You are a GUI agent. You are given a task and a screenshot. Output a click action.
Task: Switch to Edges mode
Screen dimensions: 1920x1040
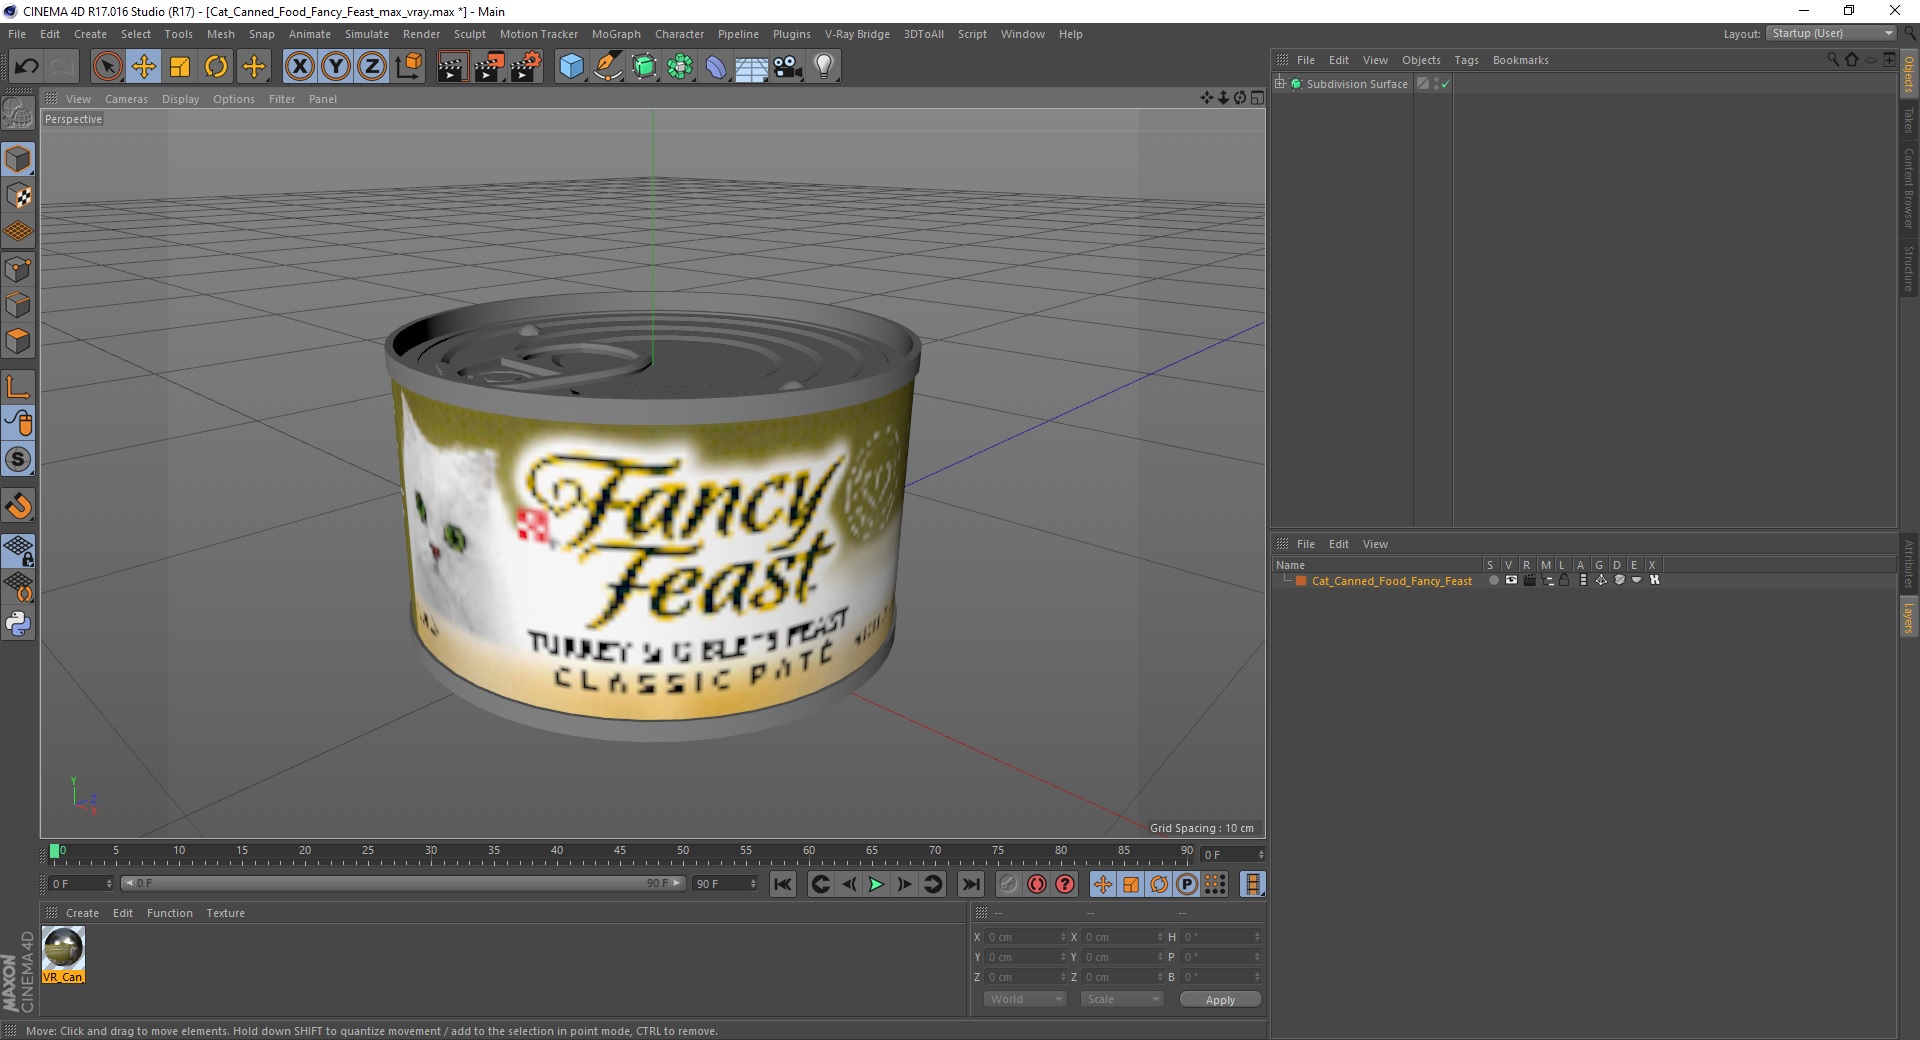click(x=18, y=305)
